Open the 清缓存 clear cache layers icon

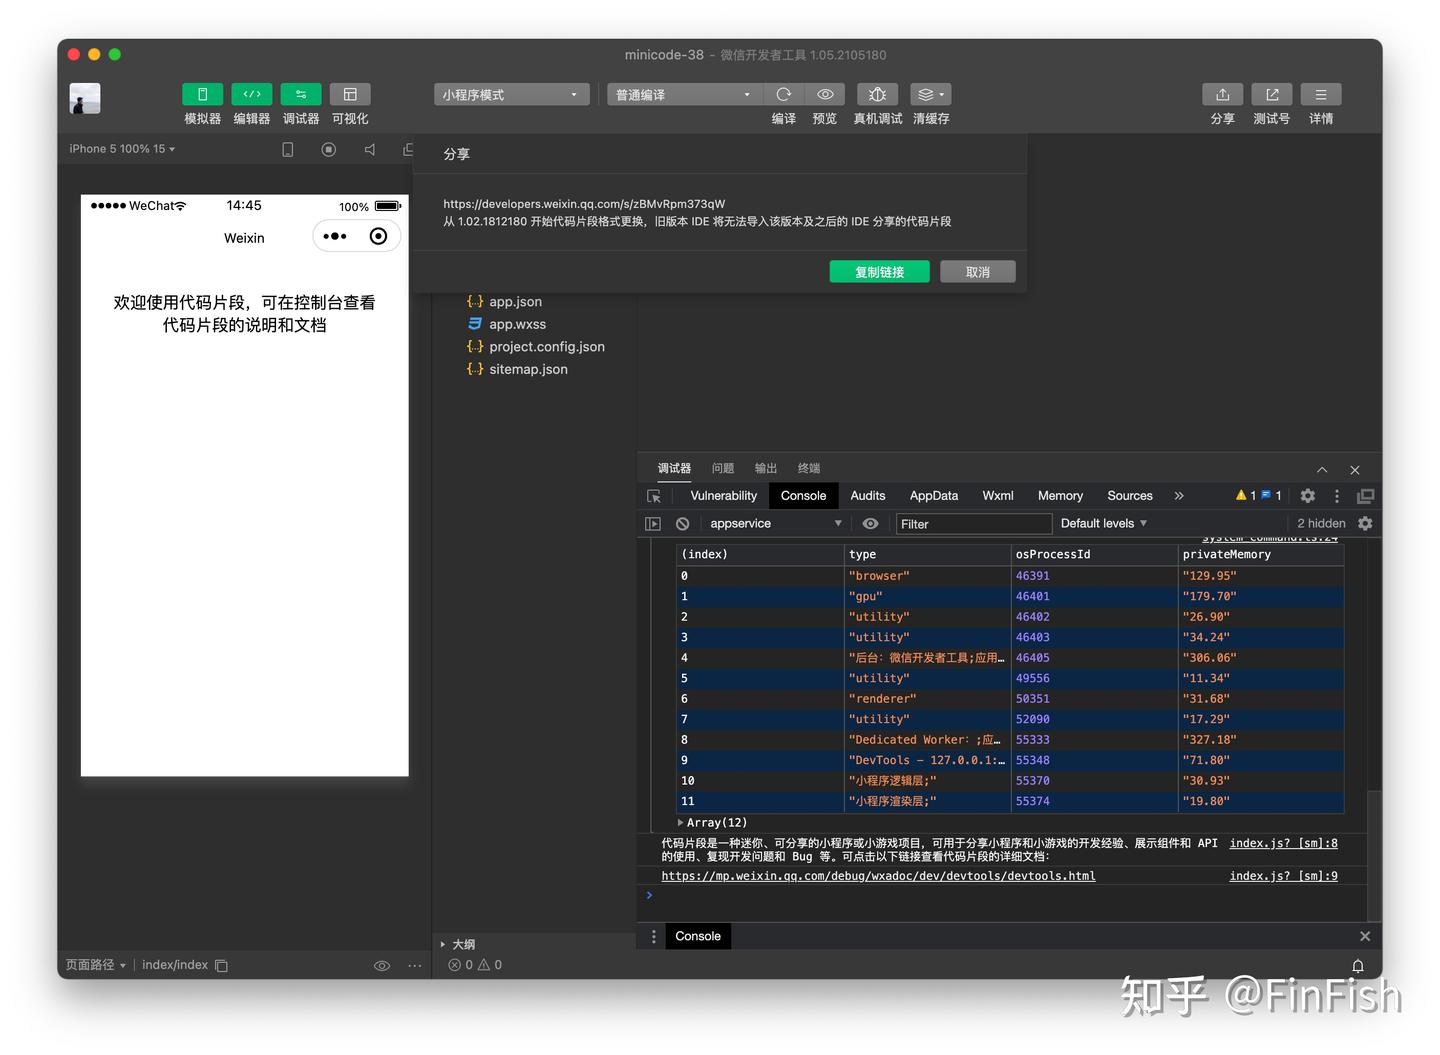click(931, 94)
